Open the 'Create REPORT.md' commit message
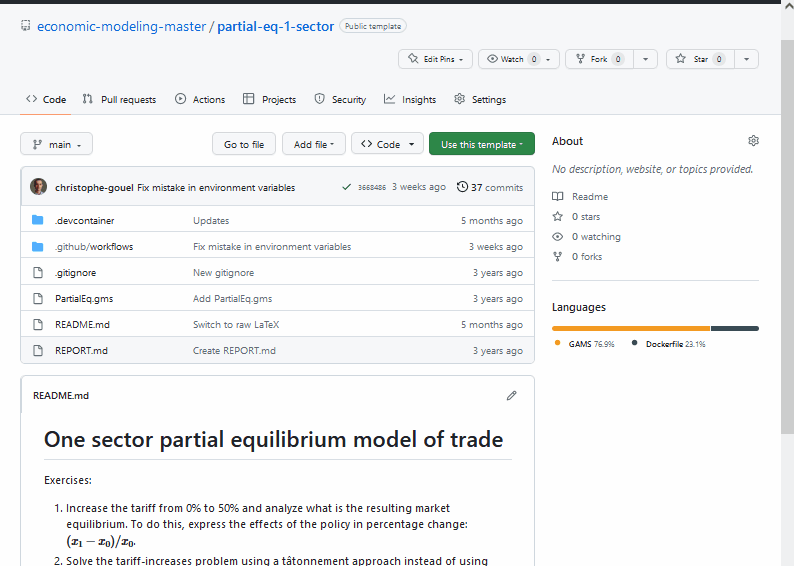This screenshot has width=794, height=566. 234,351
